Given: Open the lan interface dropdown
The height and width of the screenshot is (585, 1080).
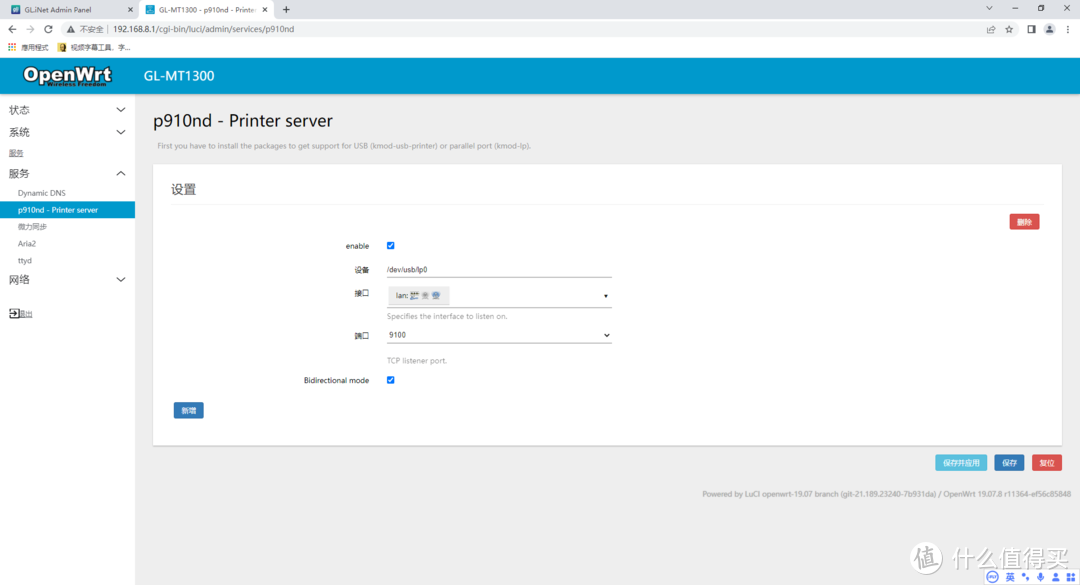Looking at the screenshot, I should click(x=499, y=296).
